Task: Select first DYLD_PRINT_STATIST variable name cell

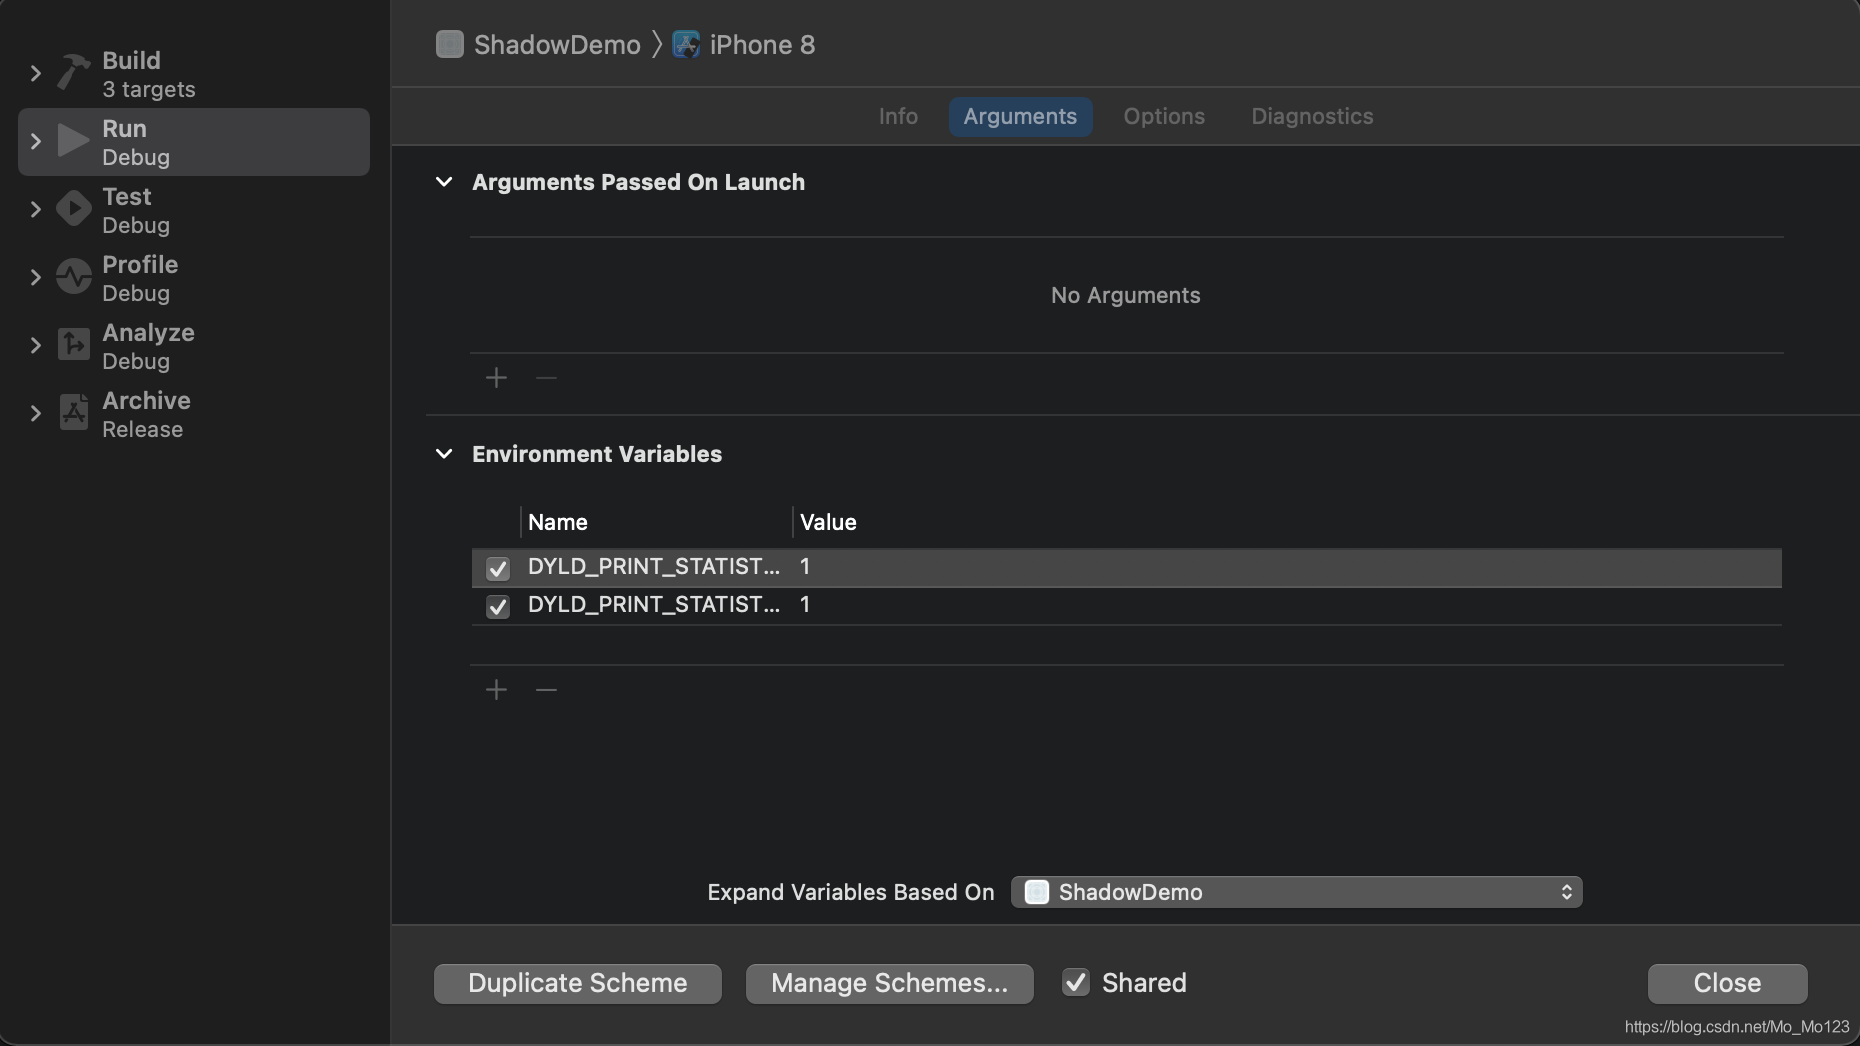Action: coord(654,567)
